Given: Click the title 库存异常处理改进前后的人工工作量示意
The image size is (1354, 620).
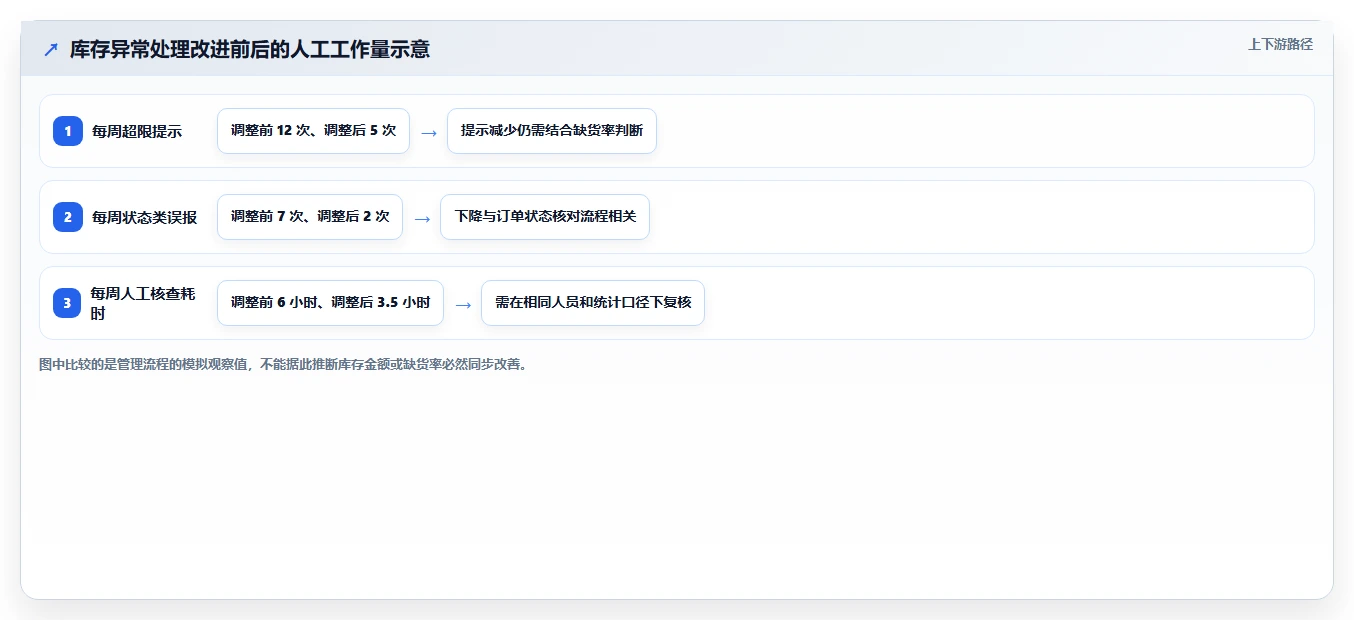Looking at the screenshot, I should [x=250, y=49].
